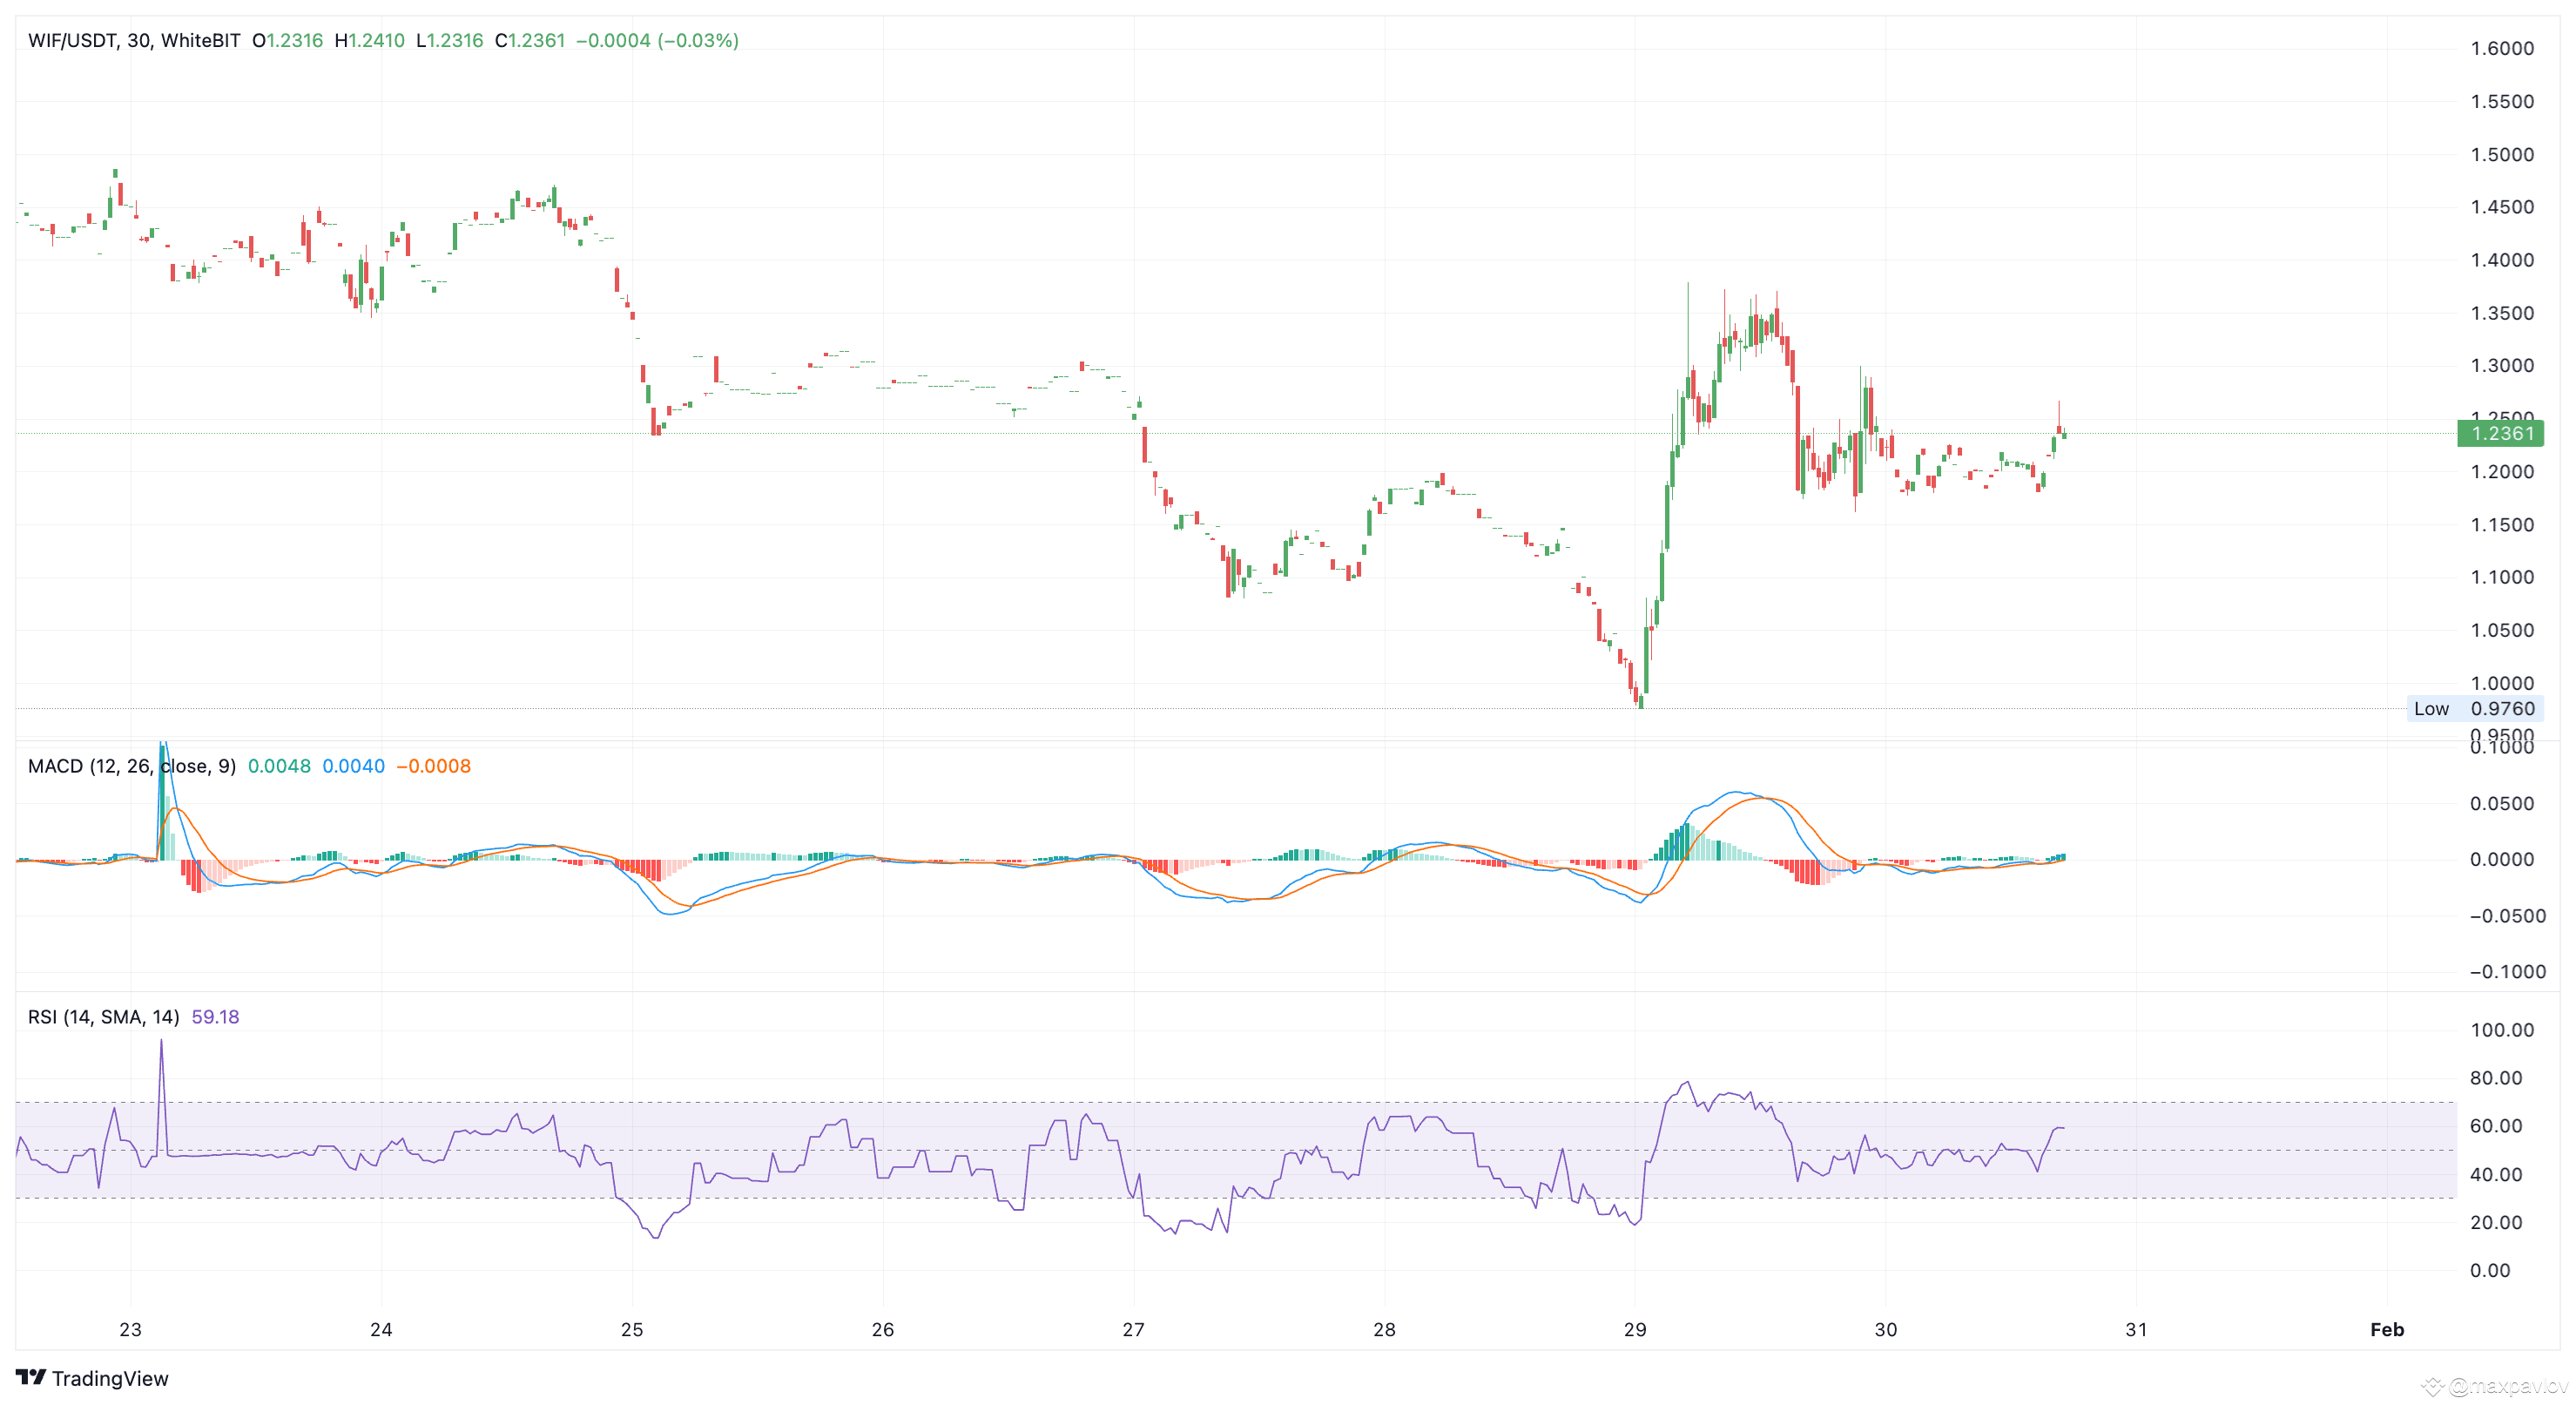
Task: Click the 1.1500 price axis label
Action: click(x=2502, y=525)
